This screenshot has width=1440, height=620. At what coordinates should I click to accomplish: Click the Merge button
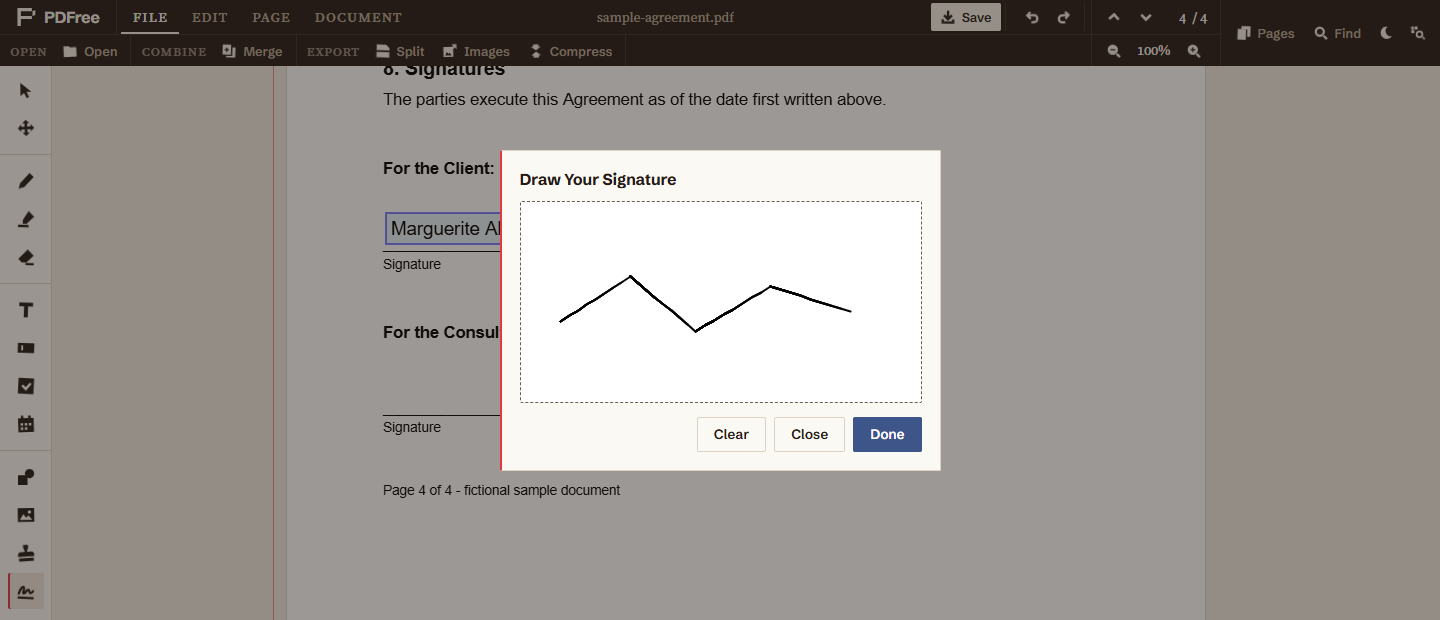click(252, 51)
